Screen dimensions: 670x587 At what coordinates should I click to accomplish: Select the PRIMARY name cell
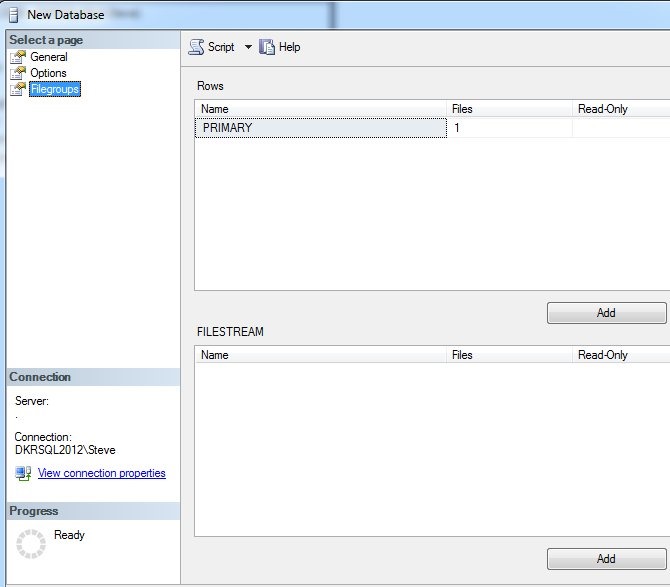coord(320,128)
